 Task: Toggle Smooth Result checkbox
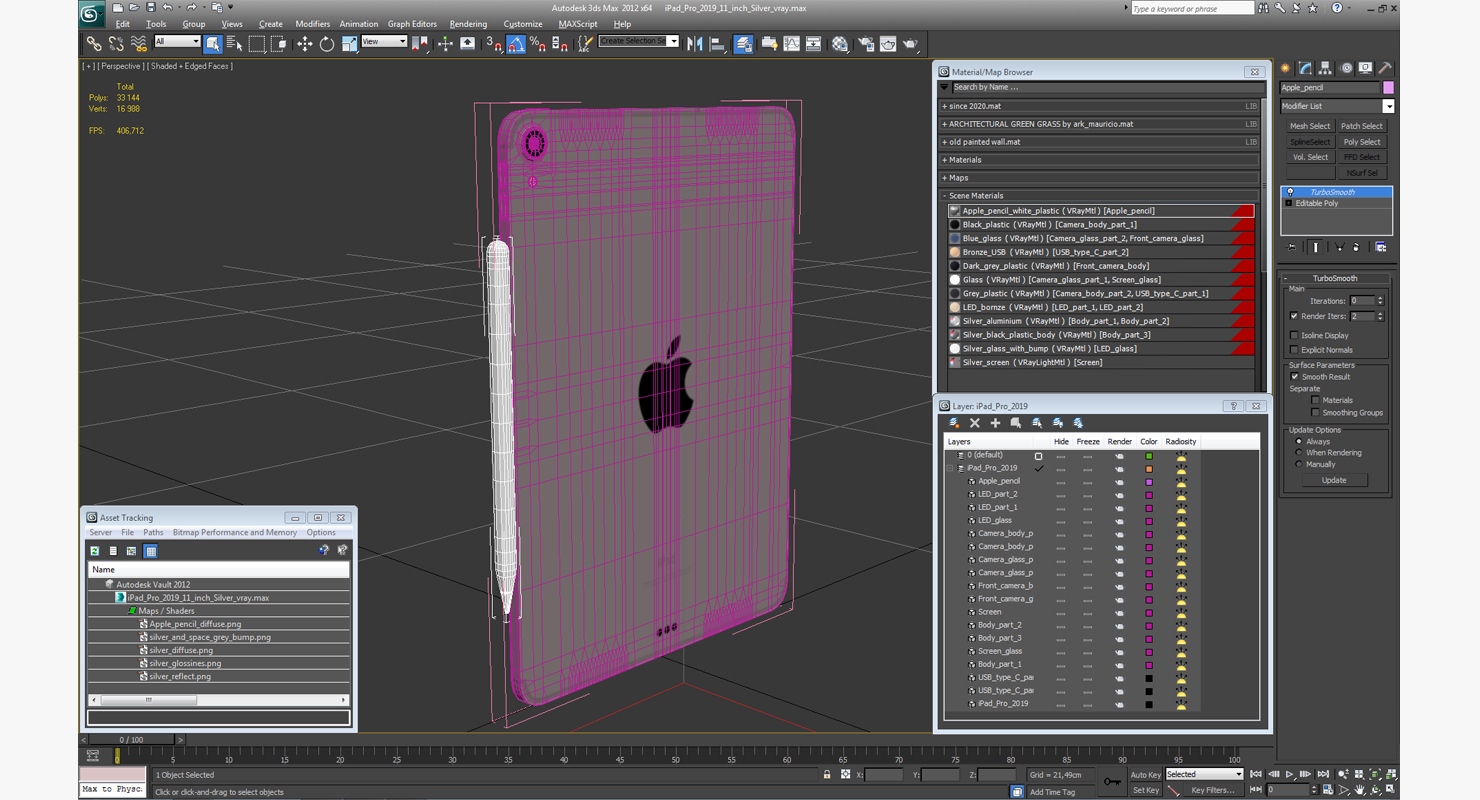(1295, 377)
